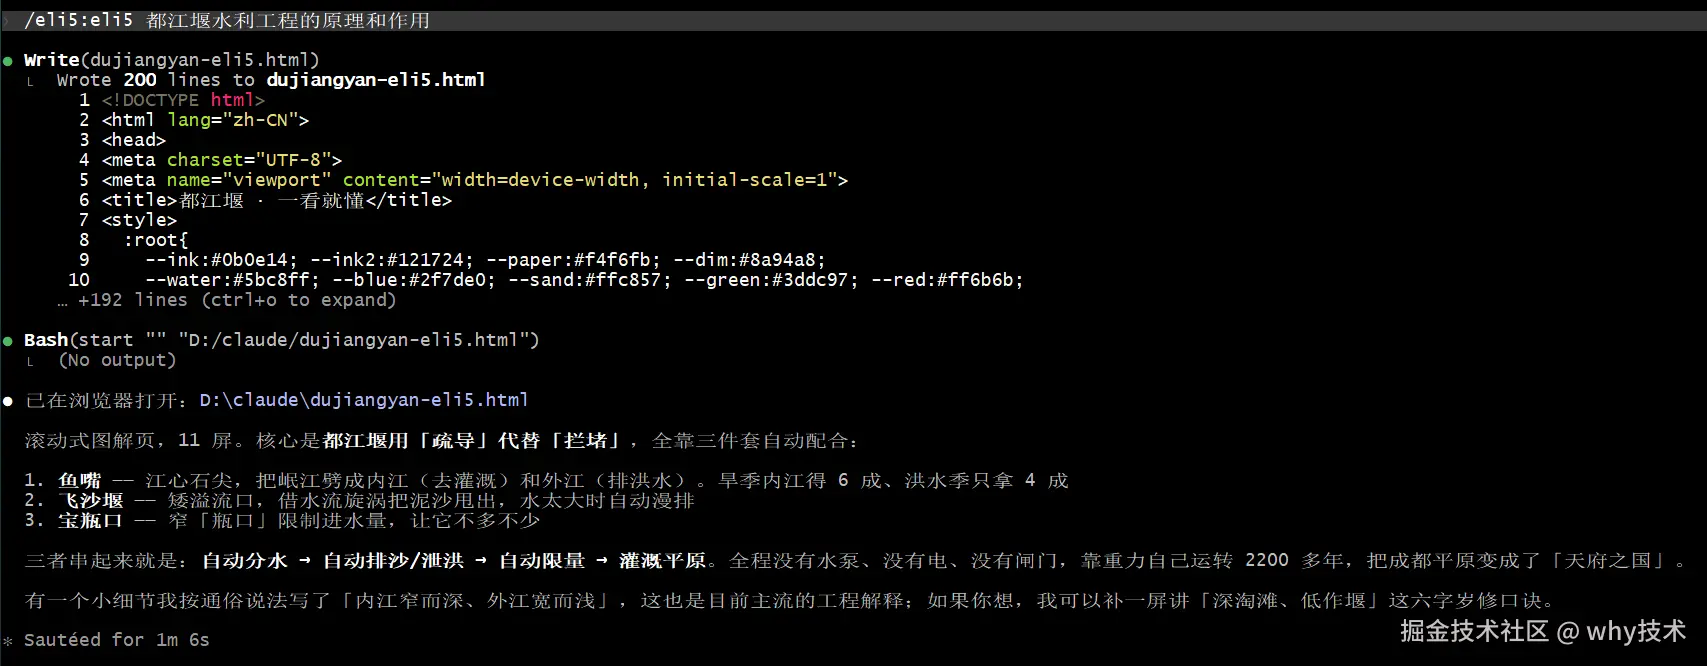1707x666 pixels.
Task: Click the result corner marker beside (No output)
Action: (x=31, y=362)
